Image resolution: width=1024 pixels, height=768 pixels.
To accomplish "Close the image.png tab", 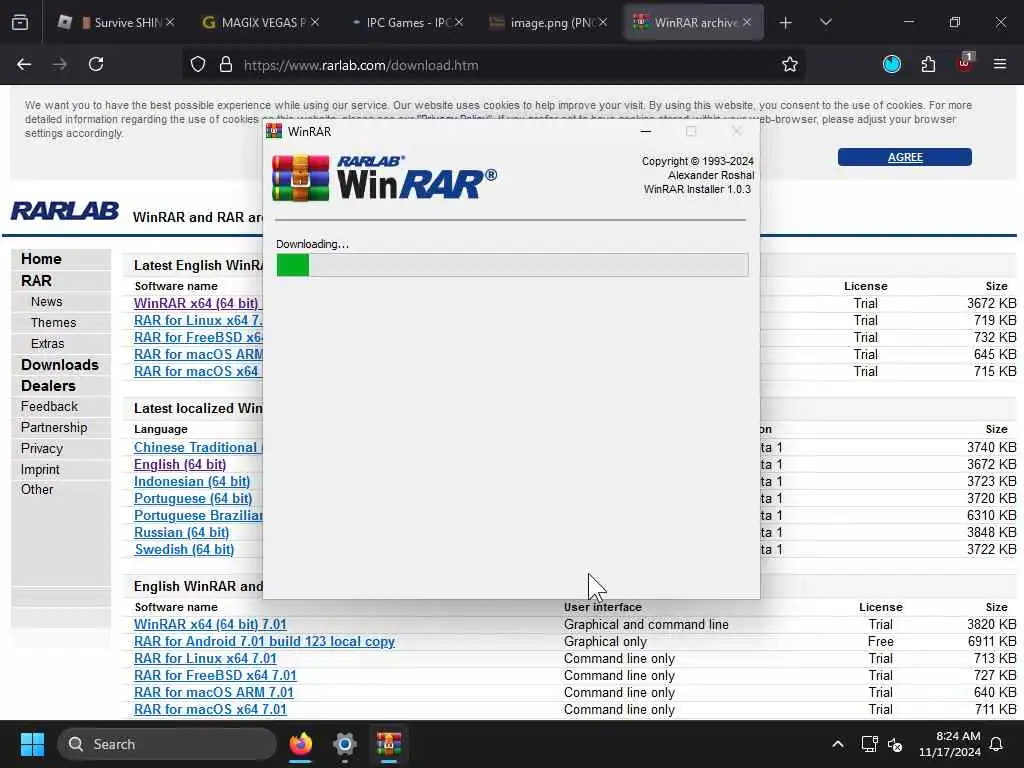I will (x=603, y=22).
